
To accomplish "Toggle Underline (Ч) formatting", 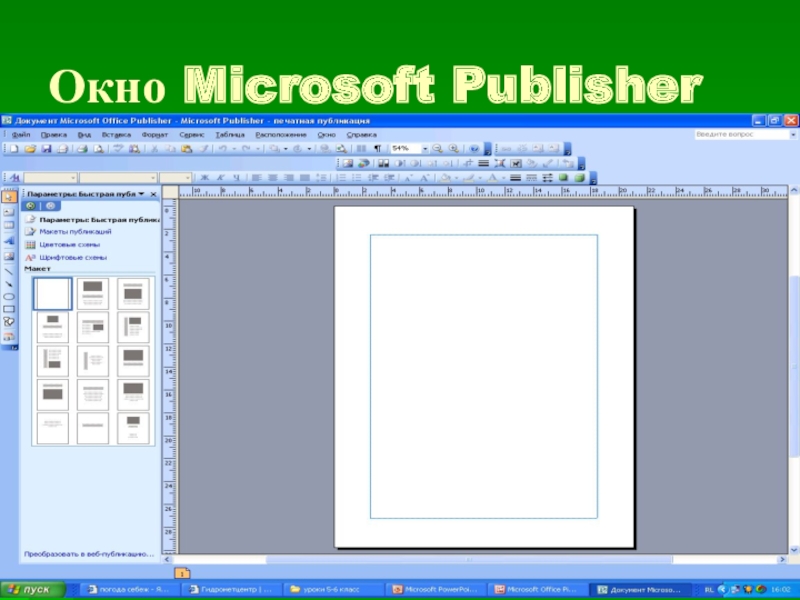I will pyautogui.click(x=236, y=178).
